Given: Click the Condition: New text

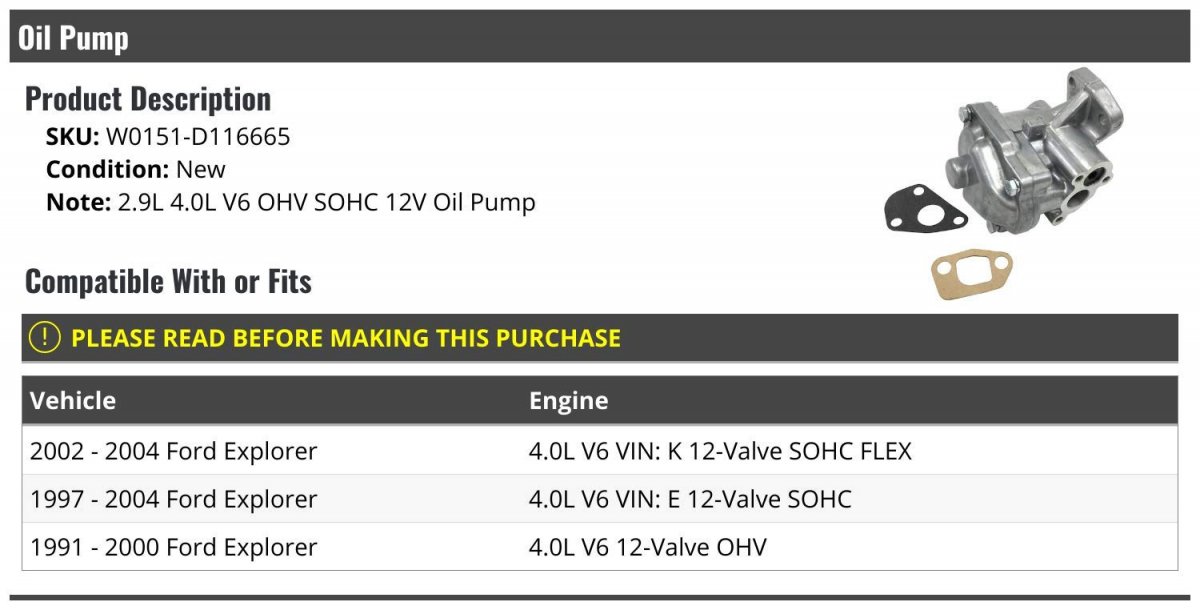Looking at the screenshot, I should pyautogui.click(x=136, y=169).
